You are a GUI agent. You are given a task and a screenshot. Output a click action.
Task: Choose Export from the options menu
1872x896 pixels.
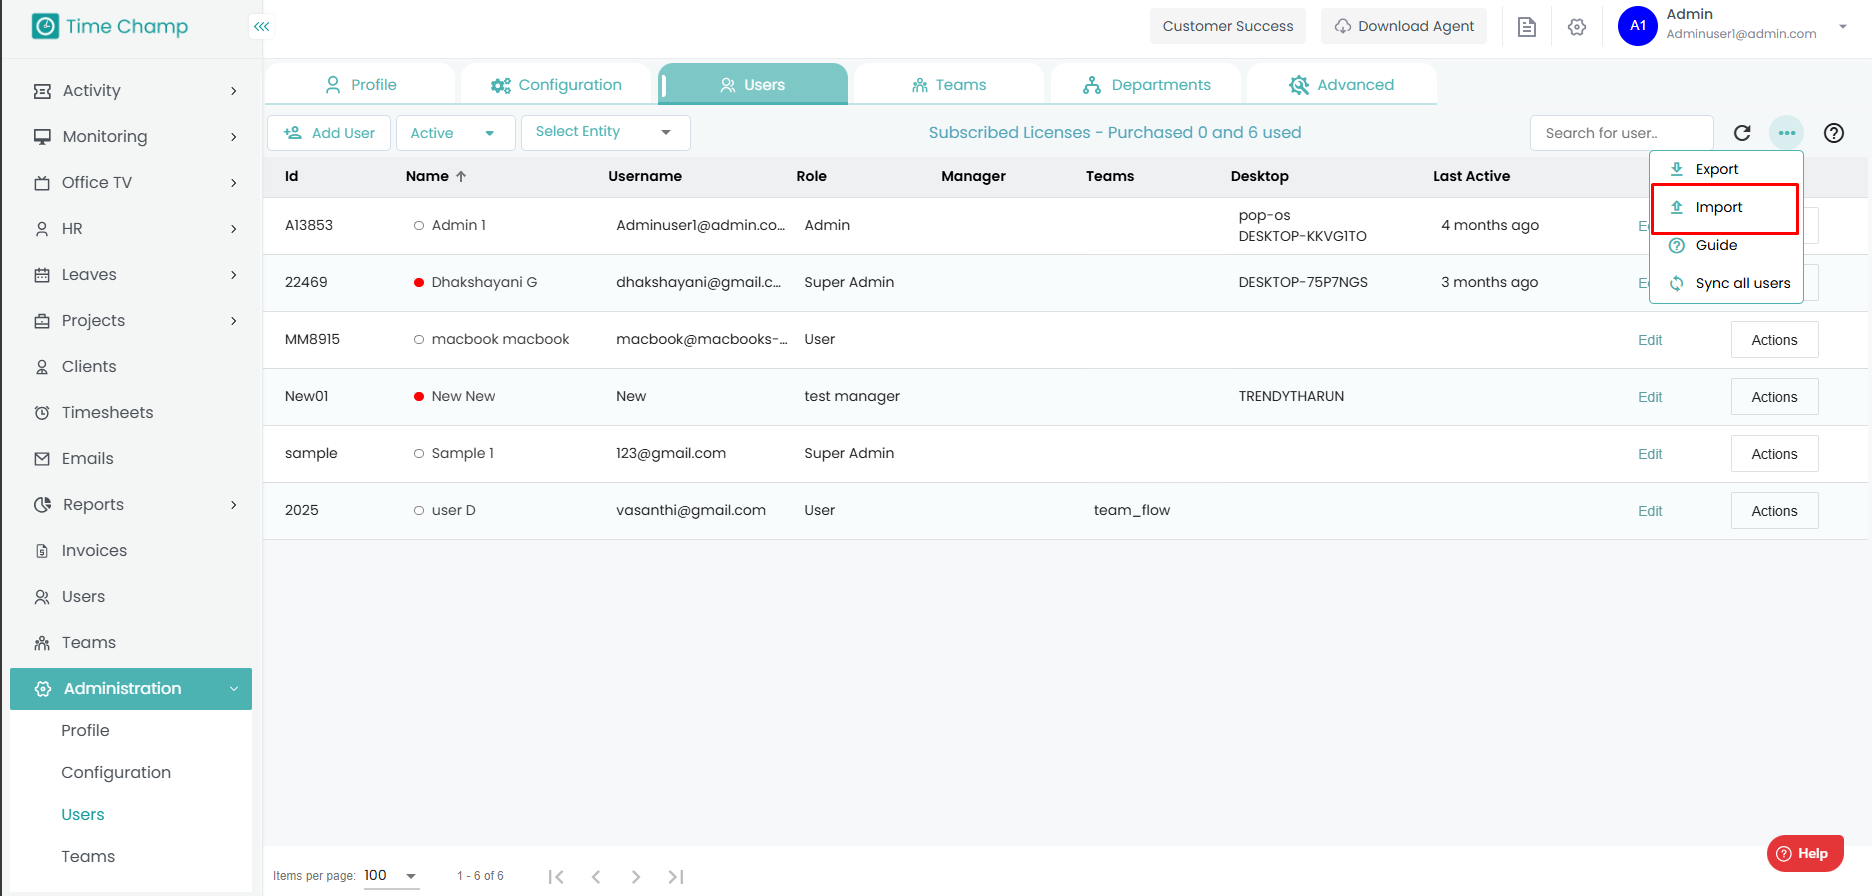pyautogui.click(x=1726, y=169)
